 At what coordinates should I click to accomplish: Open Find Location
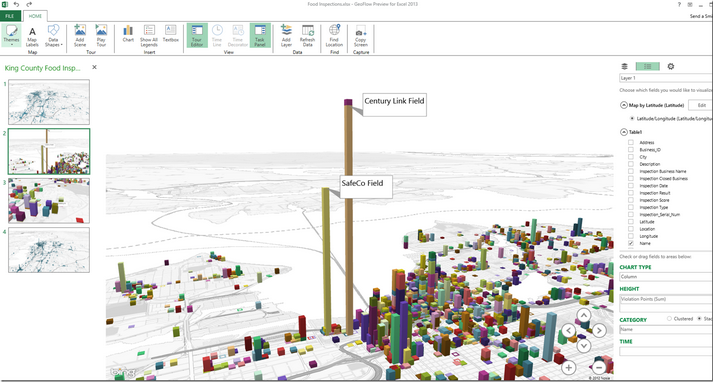click(334, 36)
